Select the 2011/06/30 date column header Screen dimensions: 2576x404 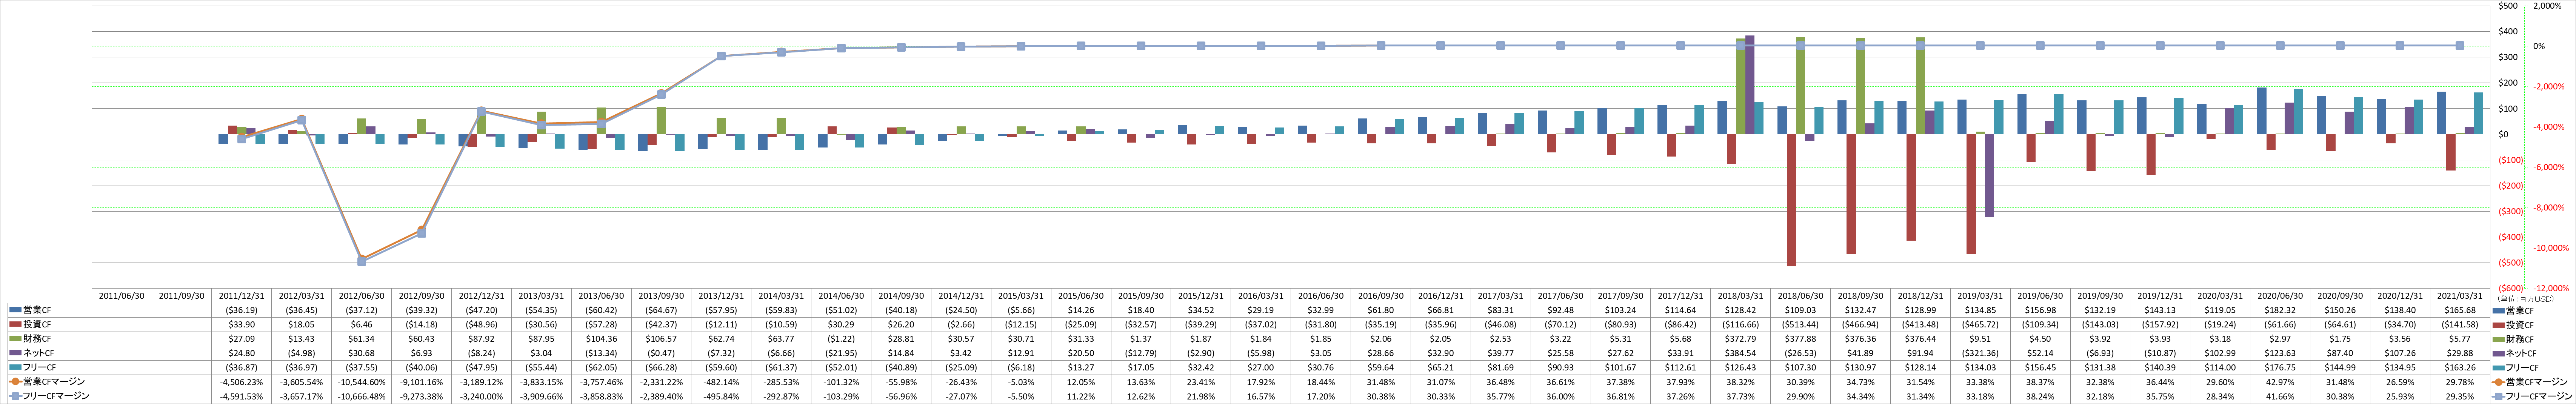[x=122, y=296]
